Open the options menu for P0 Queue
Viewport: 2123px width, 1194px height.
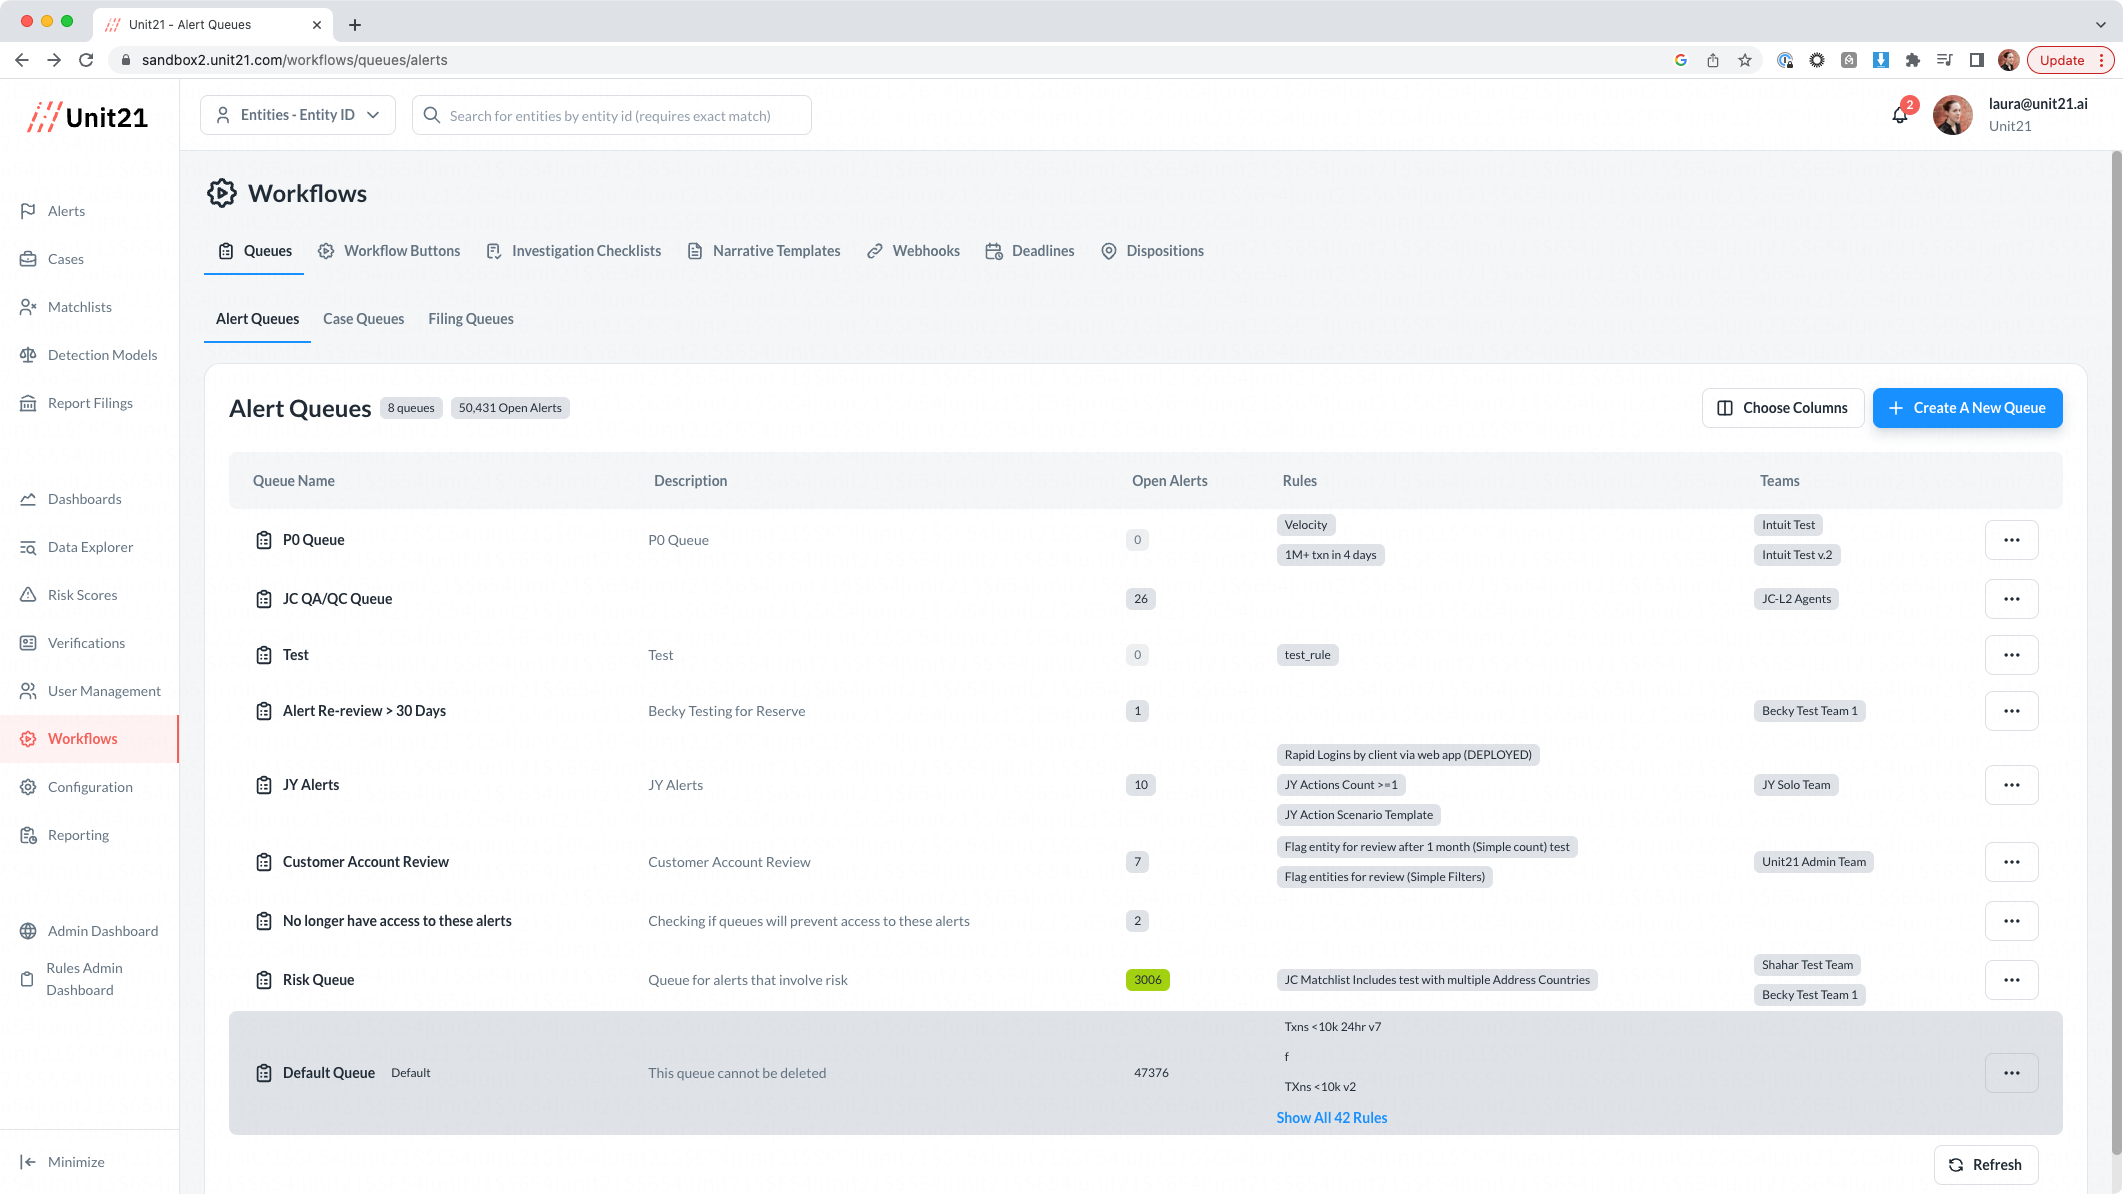click(x=2011, y=540)
